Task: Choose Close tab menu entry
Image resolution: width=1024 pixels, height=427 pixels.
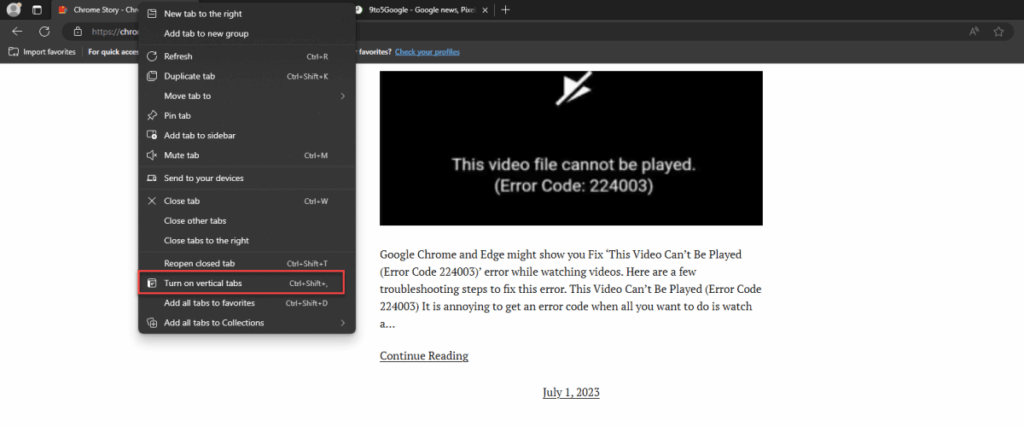Action: click(247, 201)
